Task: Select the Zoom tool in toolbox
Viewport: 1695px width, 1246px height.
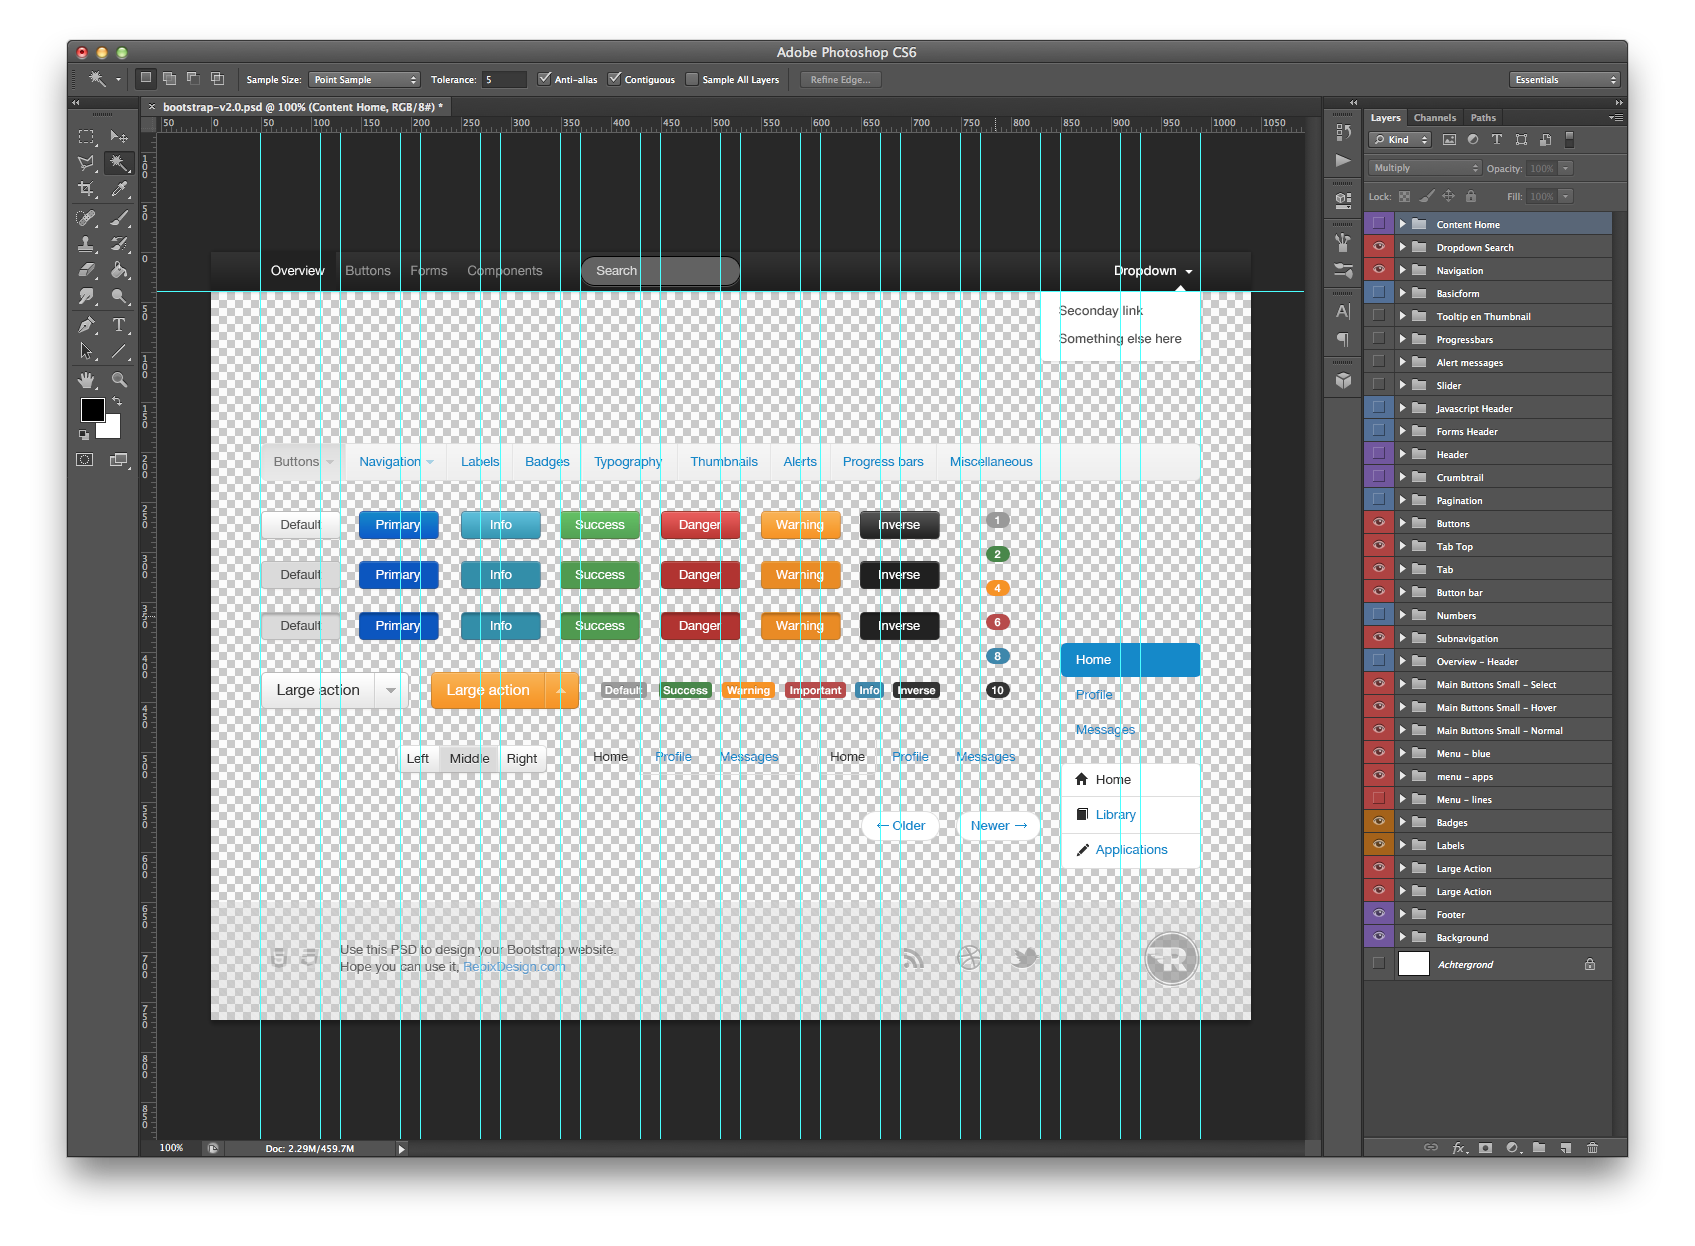Action: point(119,380)
